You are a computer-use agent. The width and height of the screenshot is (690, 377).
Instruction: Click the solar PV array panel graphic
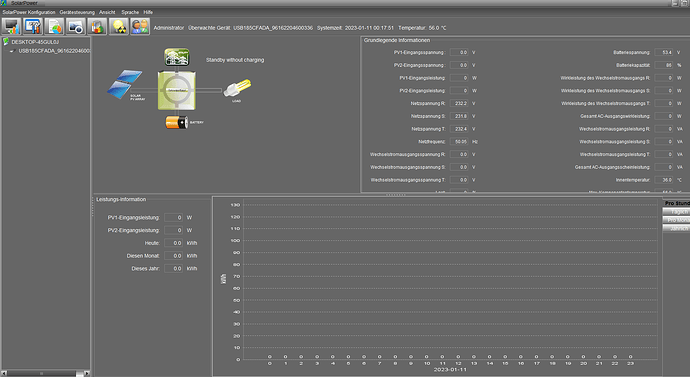click(125, 84)
